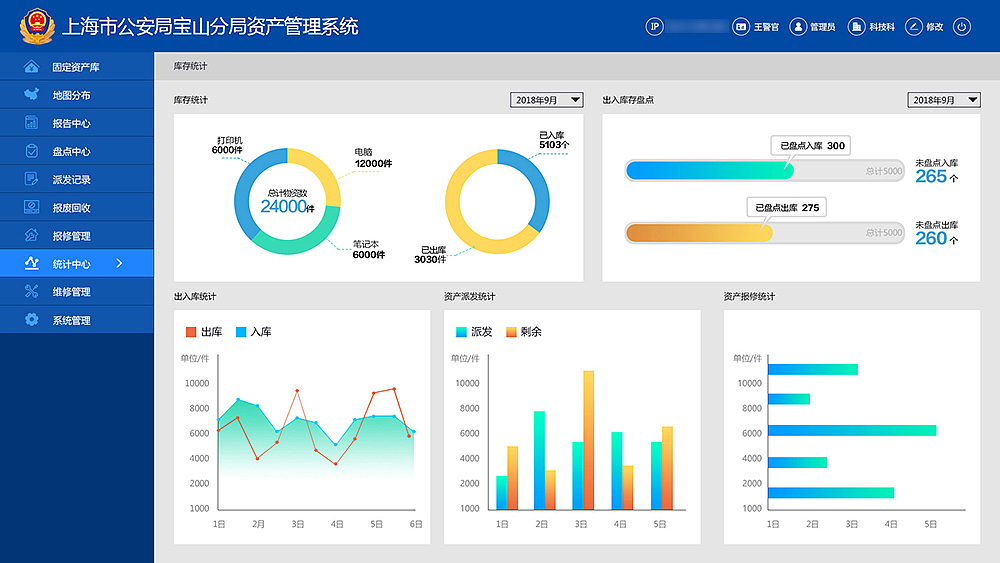Select 系统管理 in sidebar
1000x563 pixels.
pyautogui.click(x=77, y=319)
